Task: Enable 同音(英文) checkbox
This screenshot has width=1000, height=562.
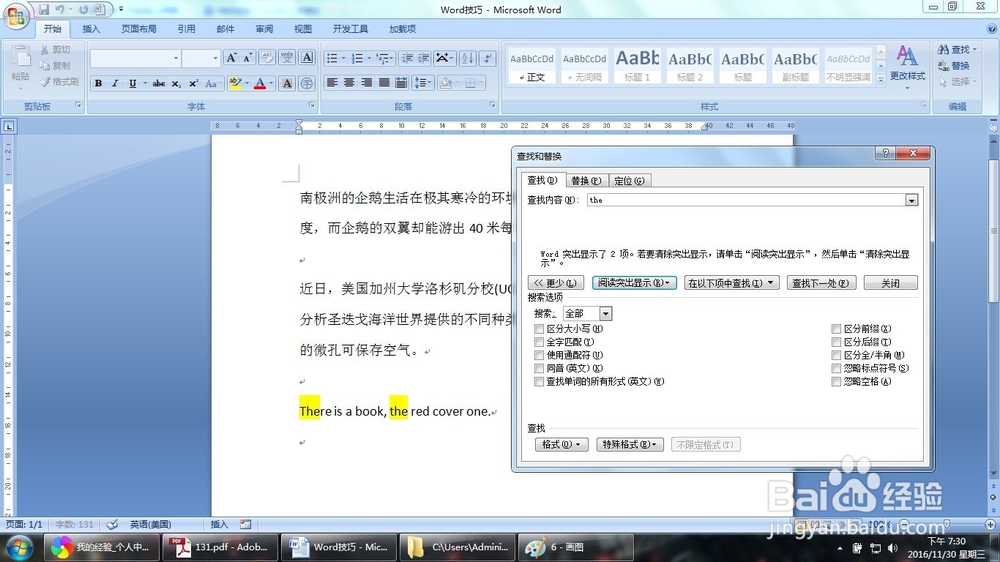Action: (539, 368)
